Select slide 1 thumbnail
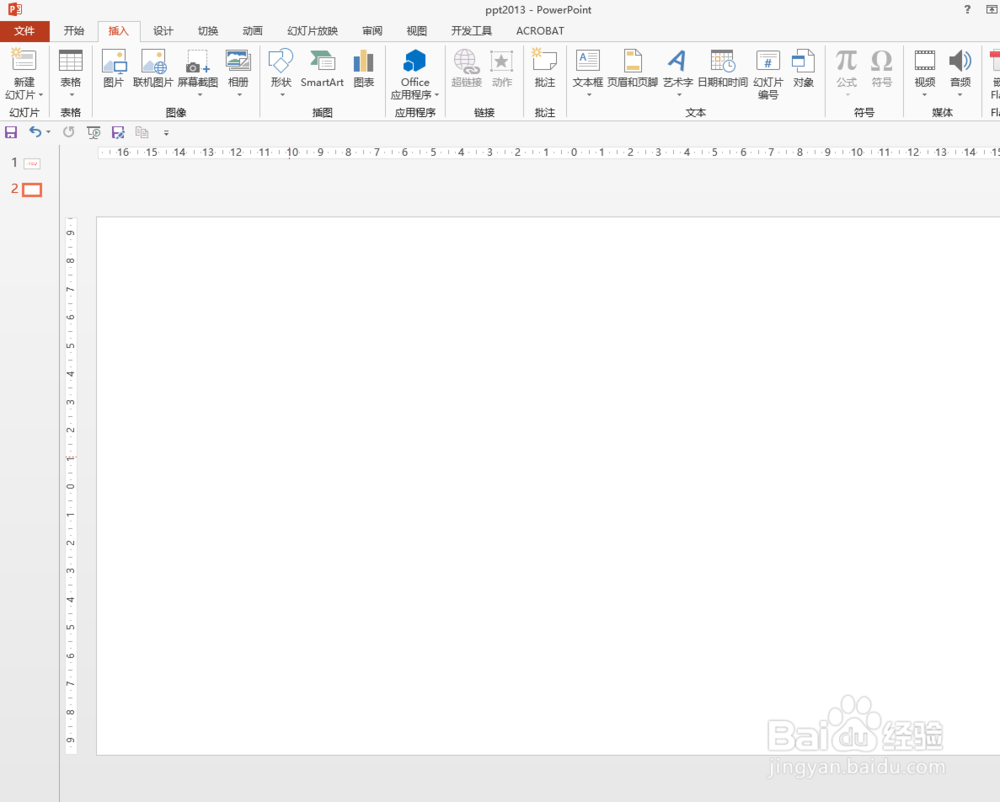This screenshot has width=1000, height=802. click(x=32, y=164)
